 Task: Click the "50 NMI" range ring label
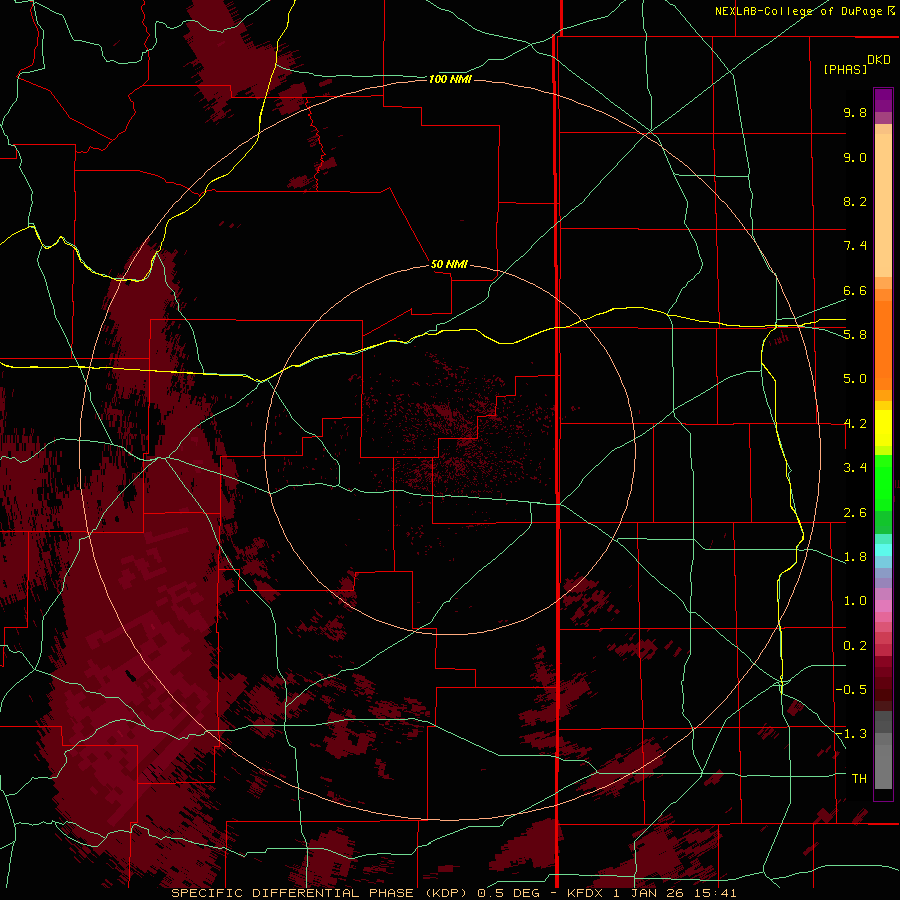(449, 264)
